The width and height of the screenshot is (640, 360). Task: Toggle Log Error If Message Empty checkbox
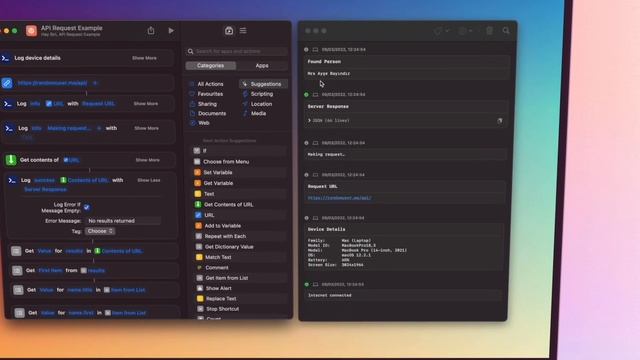(87, 207)
